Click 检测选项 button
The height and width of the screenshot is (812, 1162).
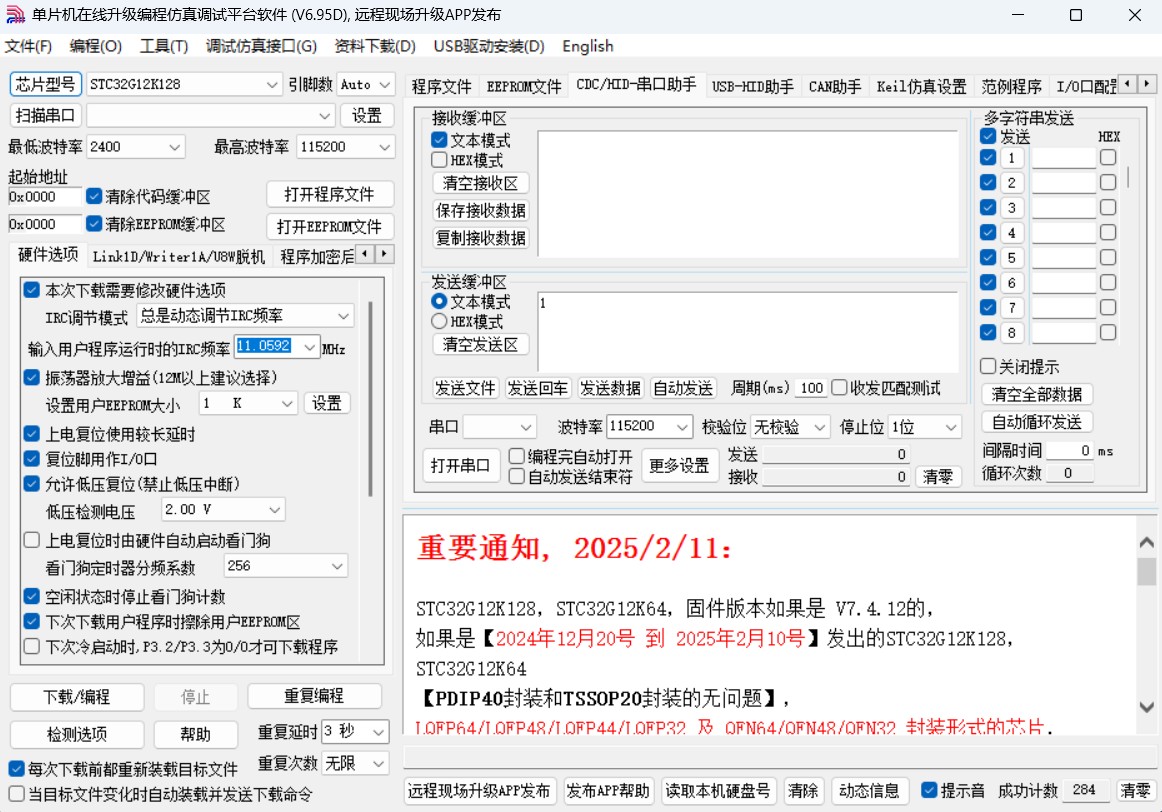(x=76, y=734)
